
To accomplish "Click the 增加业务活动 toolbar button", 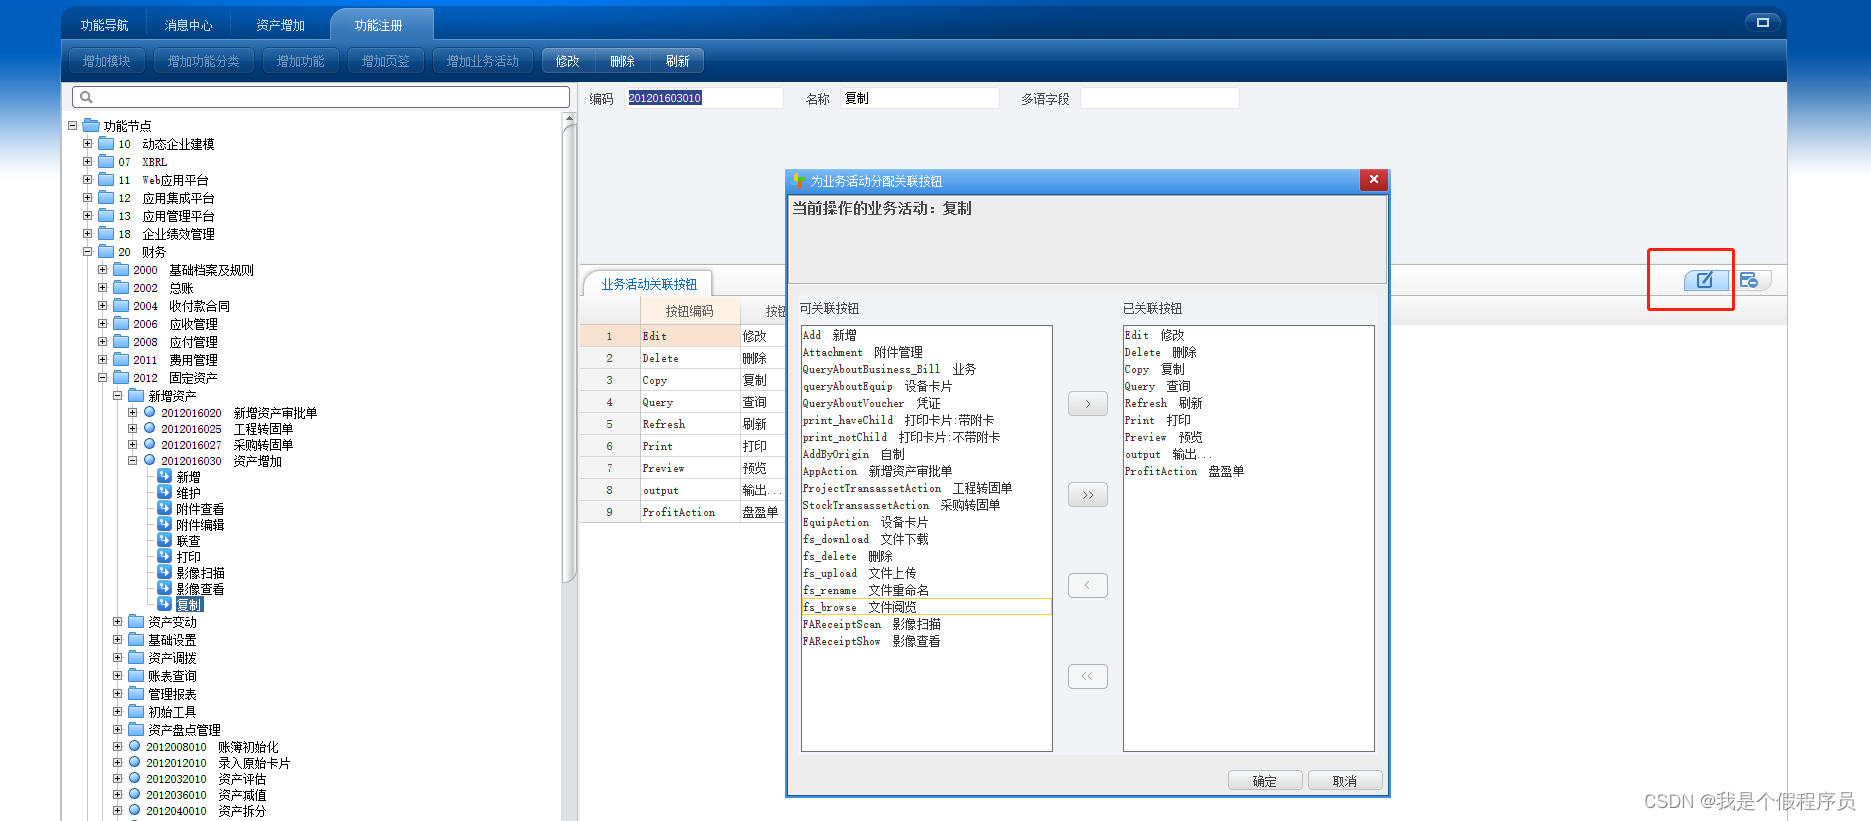I will [x=483, y=61].
